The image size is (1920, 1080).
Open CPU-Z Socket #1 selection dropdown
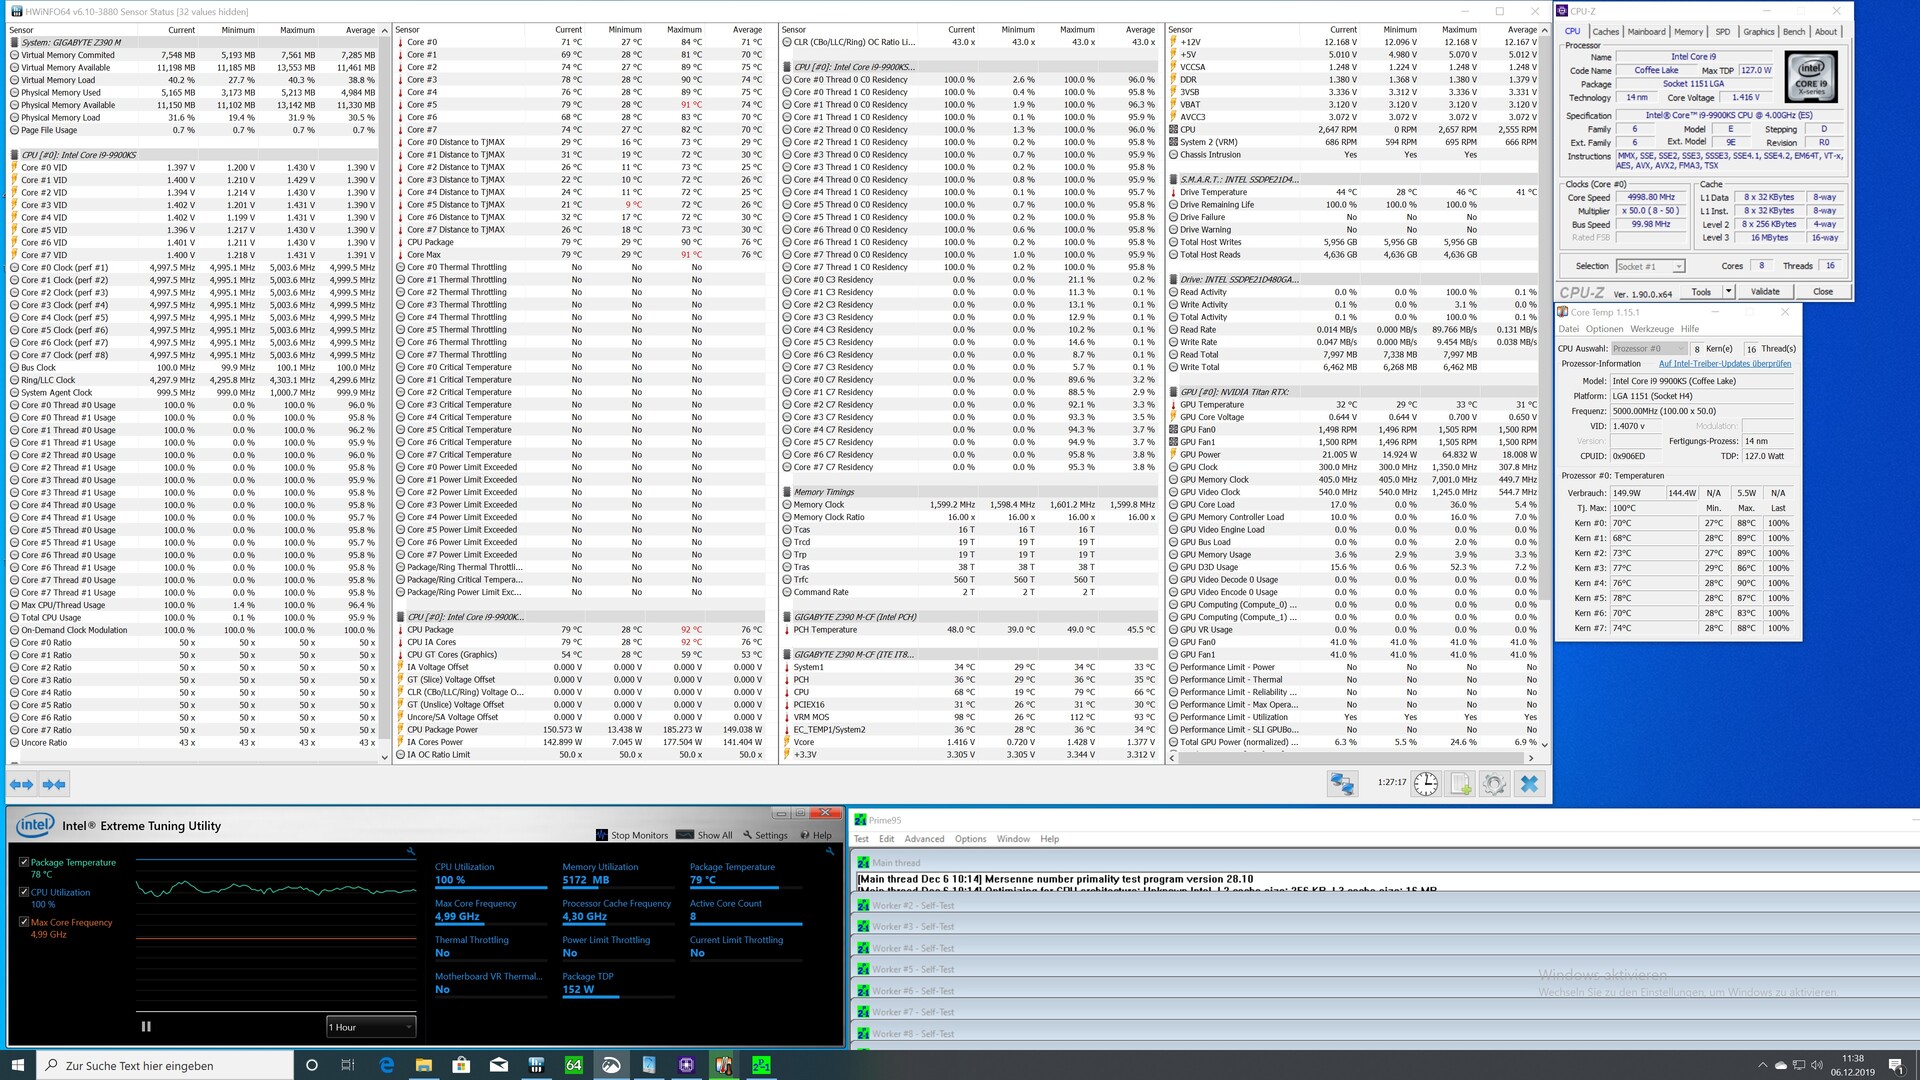[x=1650, y=266]
